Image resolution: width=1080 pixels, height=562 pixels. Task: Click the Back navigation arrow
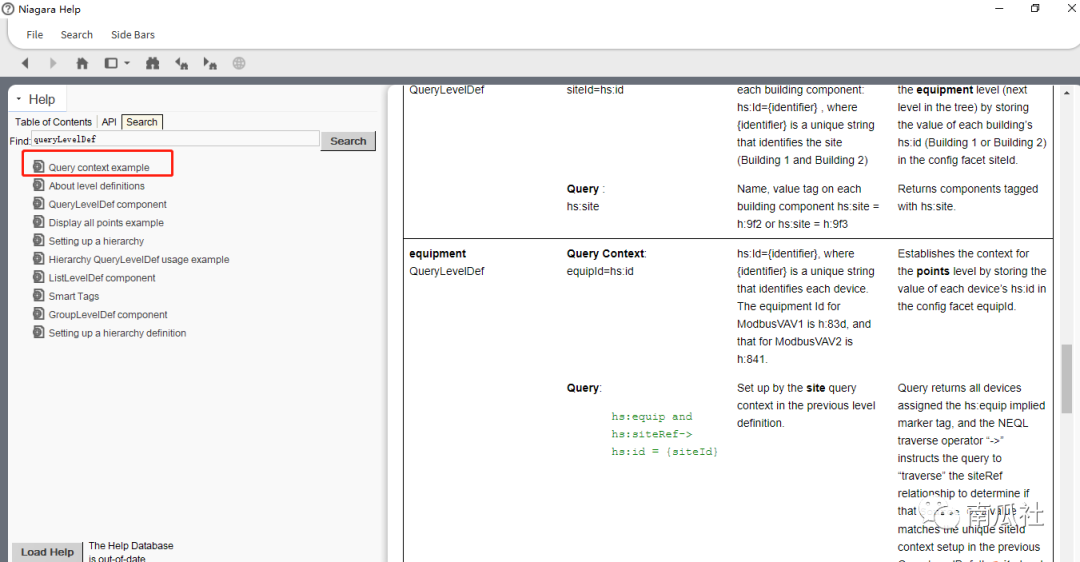pyautogui.click(x=26, y=63)
